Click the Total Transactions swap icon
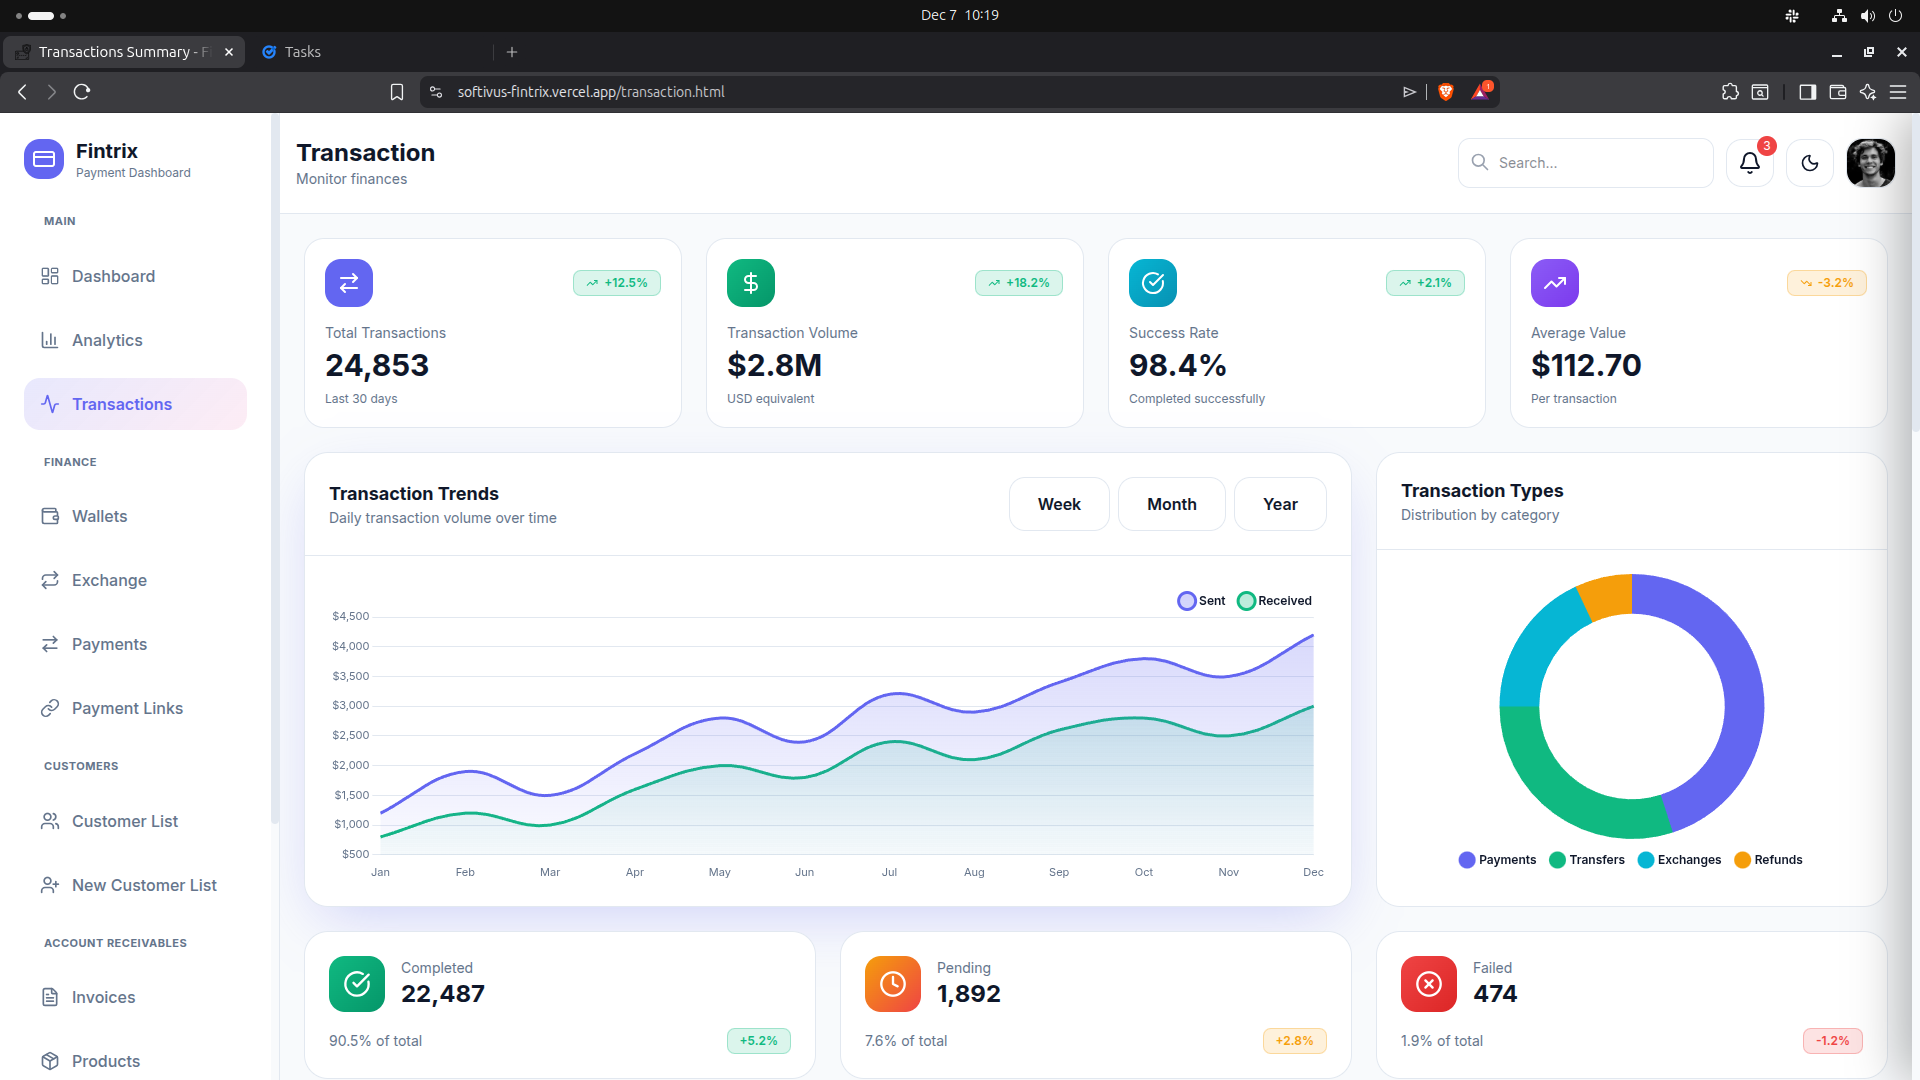Viewport: 1920px width, 1080px height. 349,283
